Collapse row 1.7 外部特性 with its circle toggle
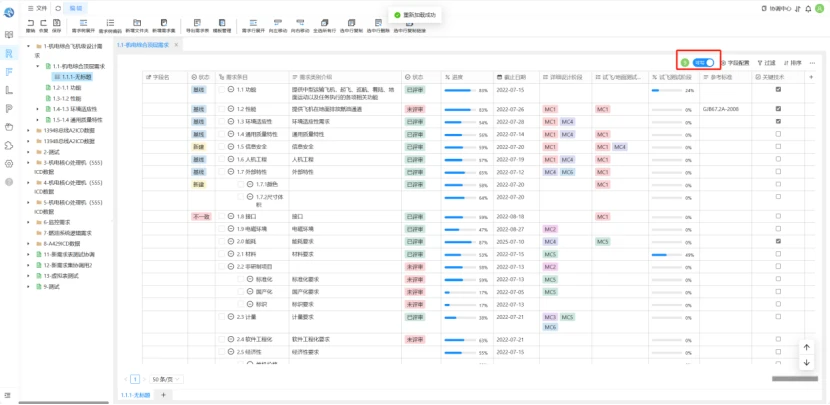 click(231, 172)
